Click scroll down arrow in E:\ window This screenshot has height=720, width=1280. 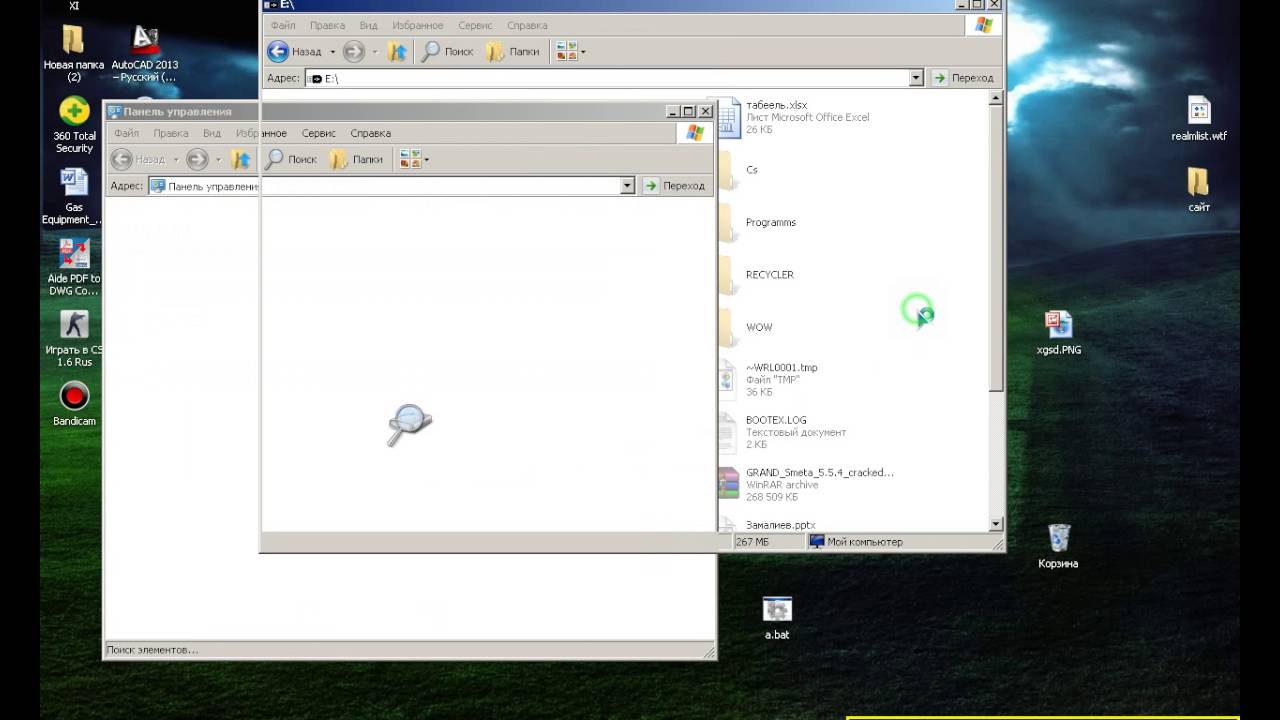click(995, 524)
